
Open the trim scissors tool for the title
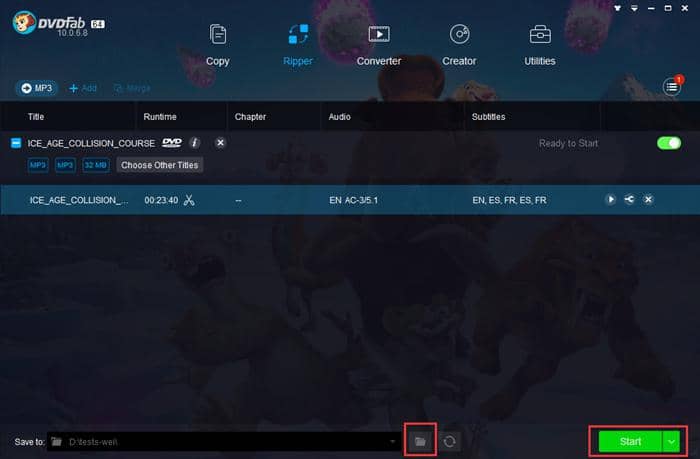(x=189, y=200)
